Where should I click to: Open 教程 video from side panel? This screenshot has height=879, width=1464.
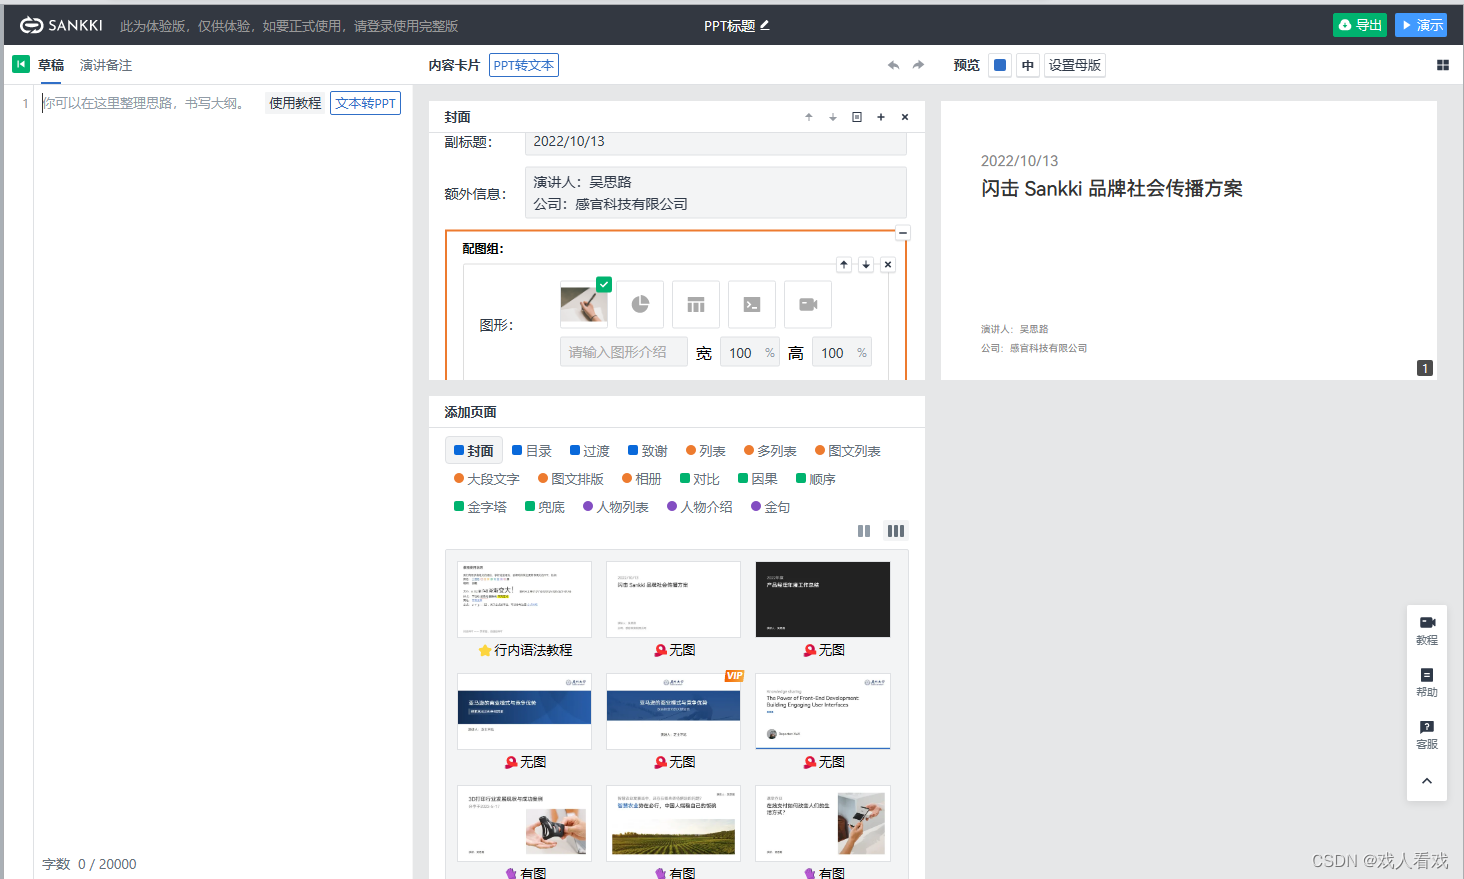click(1427, 630)
